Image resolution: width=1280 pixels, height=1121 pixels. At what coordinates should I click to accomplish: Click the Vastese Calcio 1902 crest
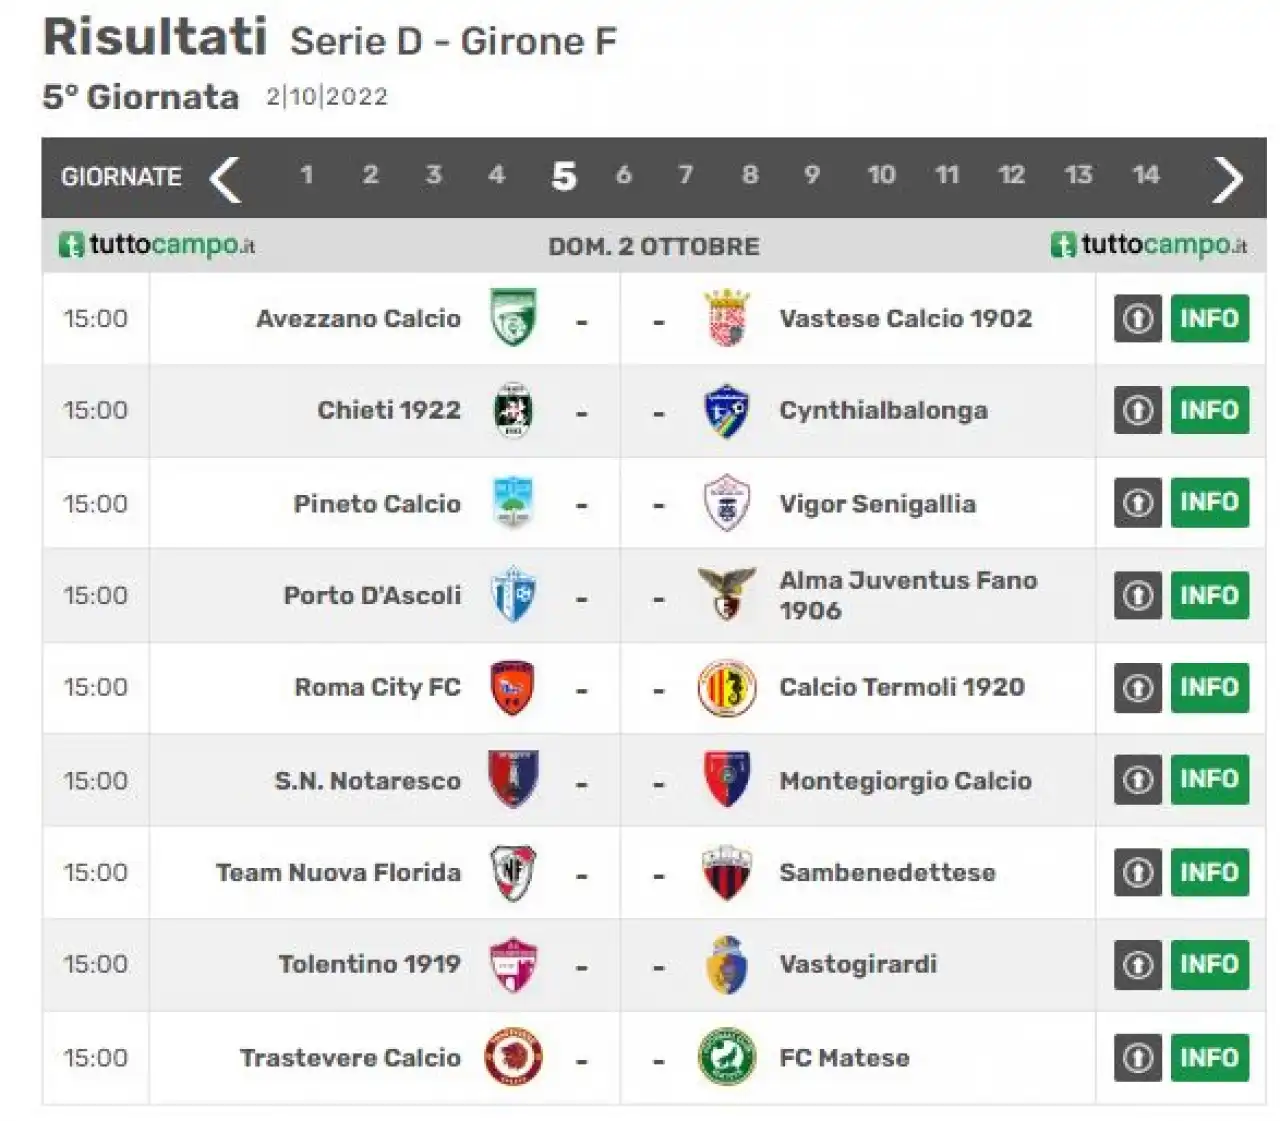pyautogui.click(x=727, y=318)
